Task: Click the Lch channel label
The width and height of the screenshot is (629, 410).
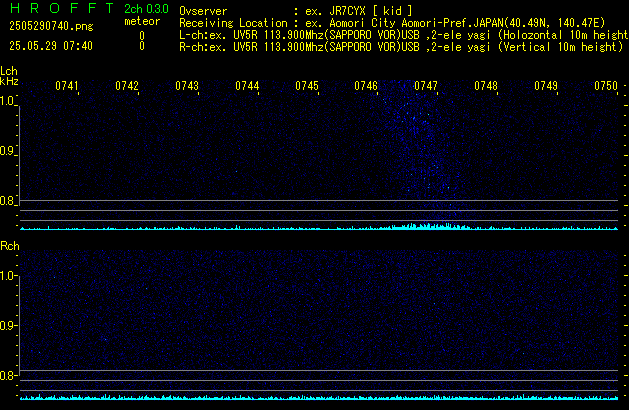Action: click(9, 71)
